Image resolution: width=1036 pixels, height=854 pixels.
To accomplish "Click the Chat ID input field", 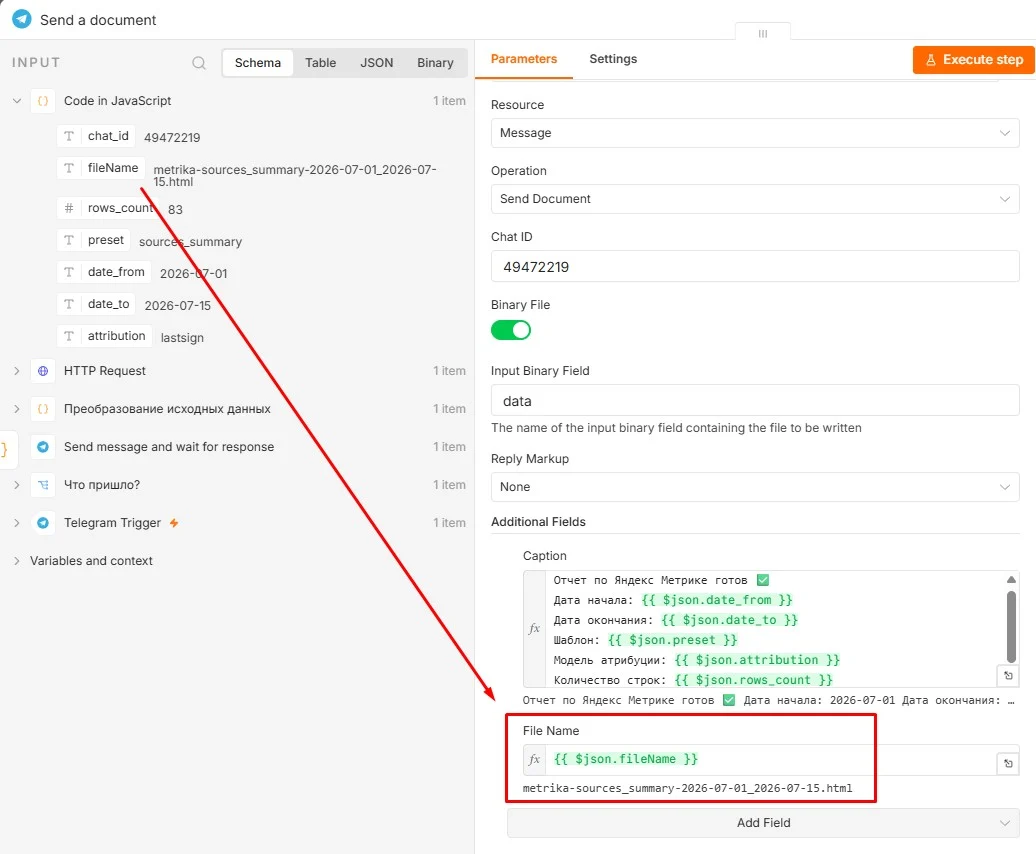I will click(x=755, y=267).
